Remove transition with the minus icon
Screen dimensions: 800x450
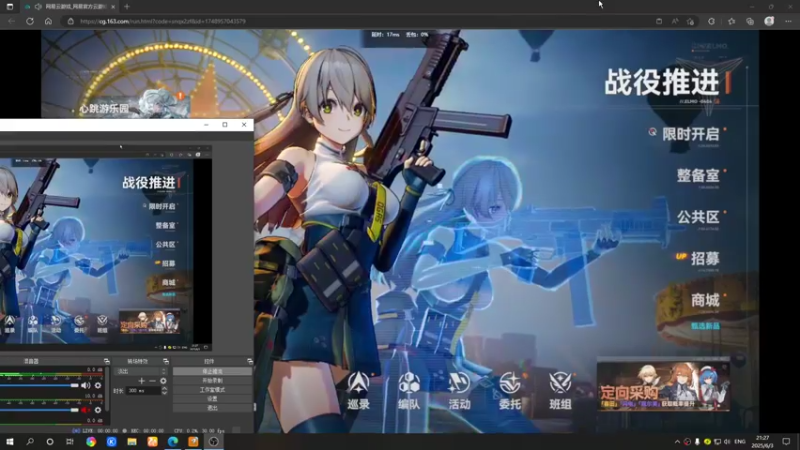coord(152,381)
